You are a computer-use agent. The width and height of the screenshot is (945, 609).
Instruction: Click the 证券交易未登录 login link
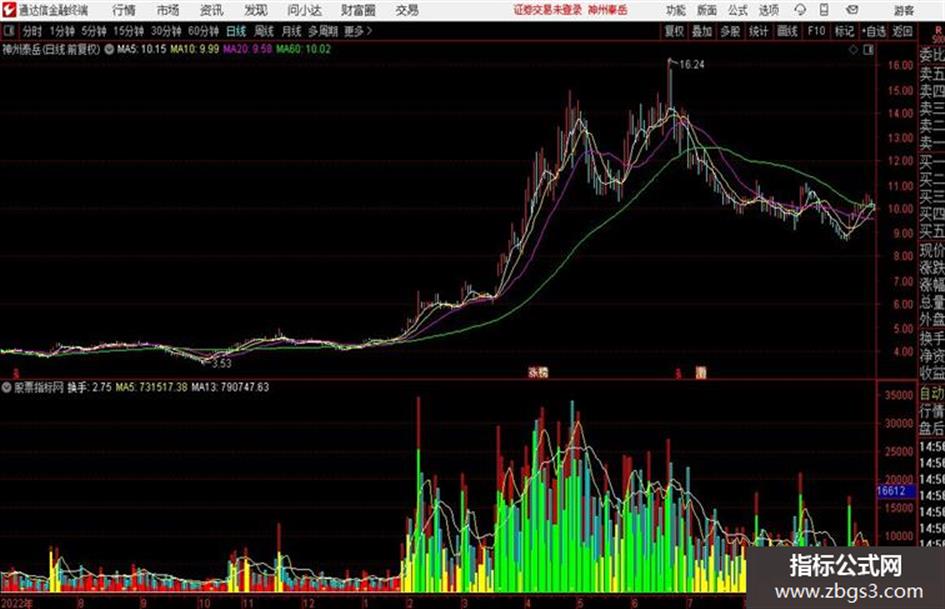[x=547, y=10]
